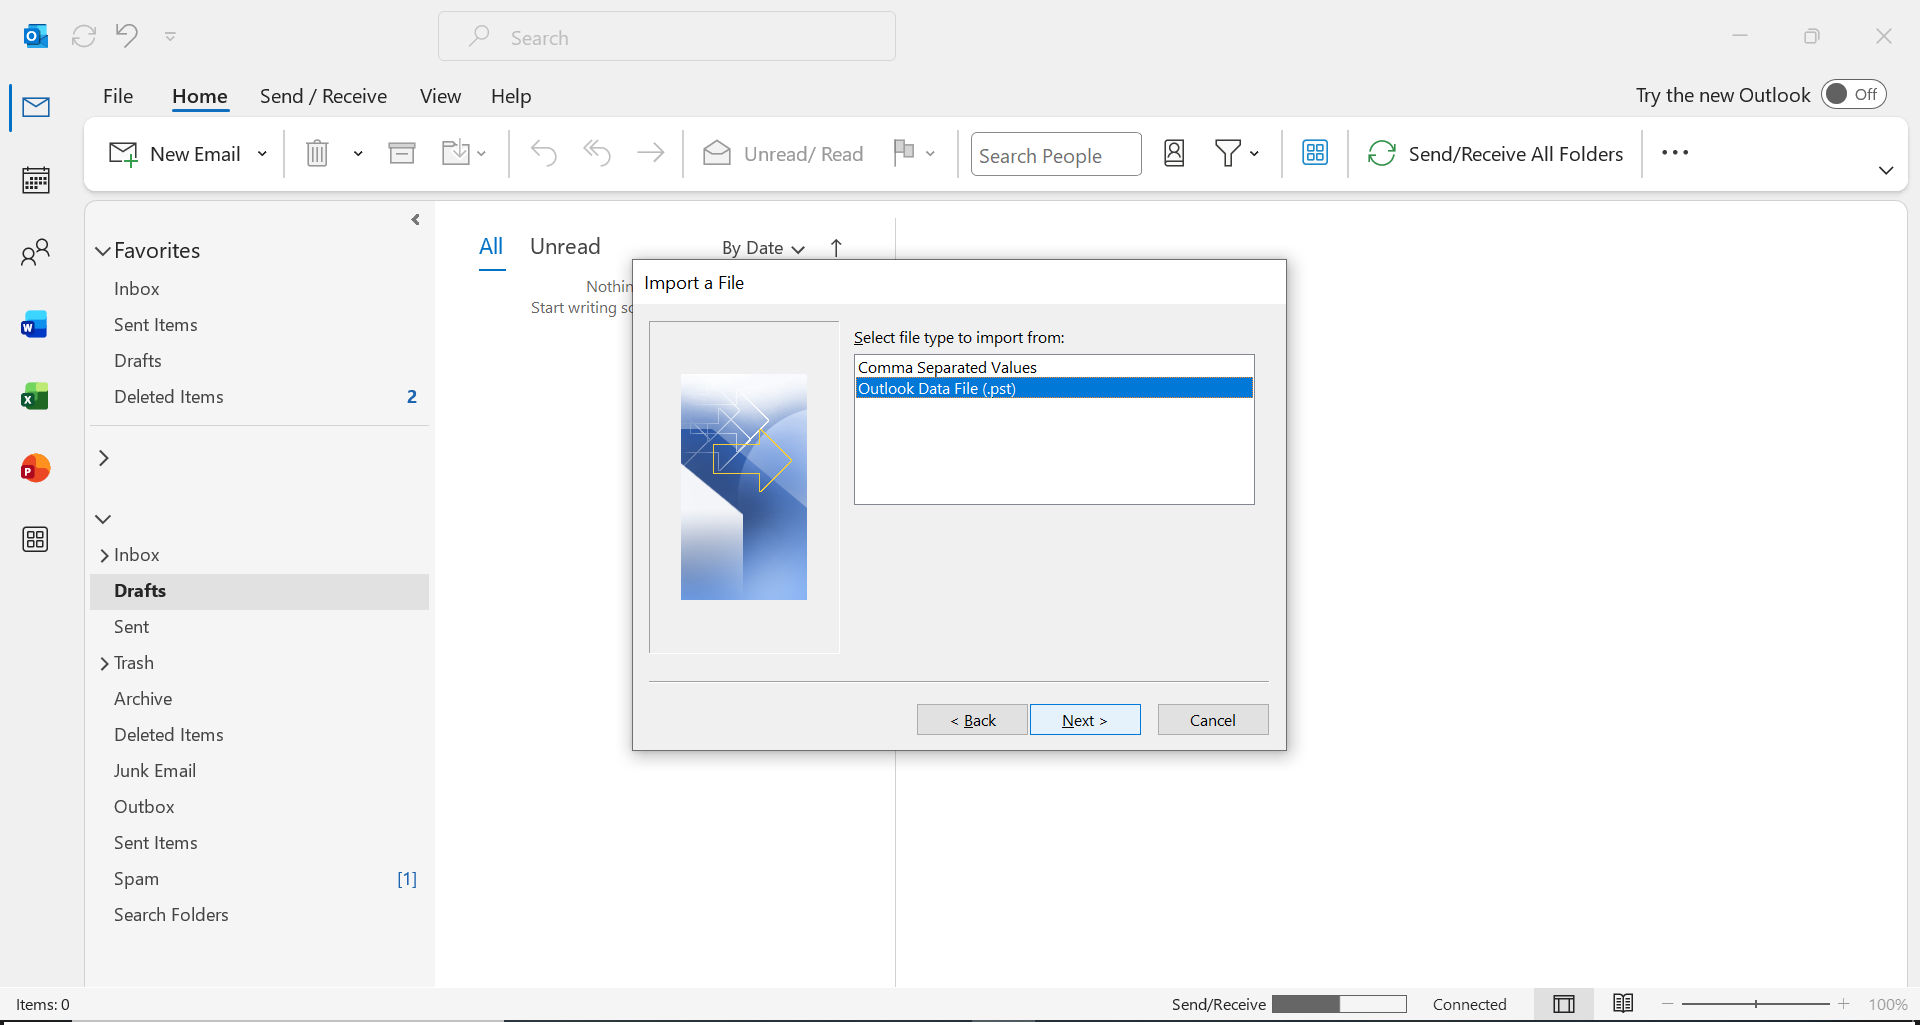
Task: Collapse Favorites section
Action: click(x=103, y=251)
